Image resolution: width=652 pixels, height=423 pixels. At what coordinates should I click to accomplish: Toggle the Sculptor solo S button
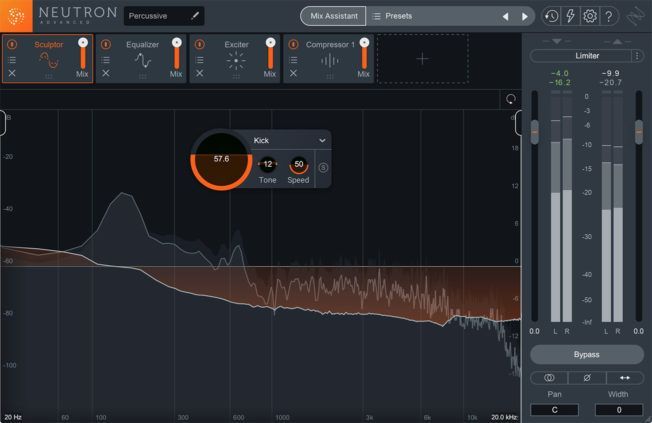(323, 168)
